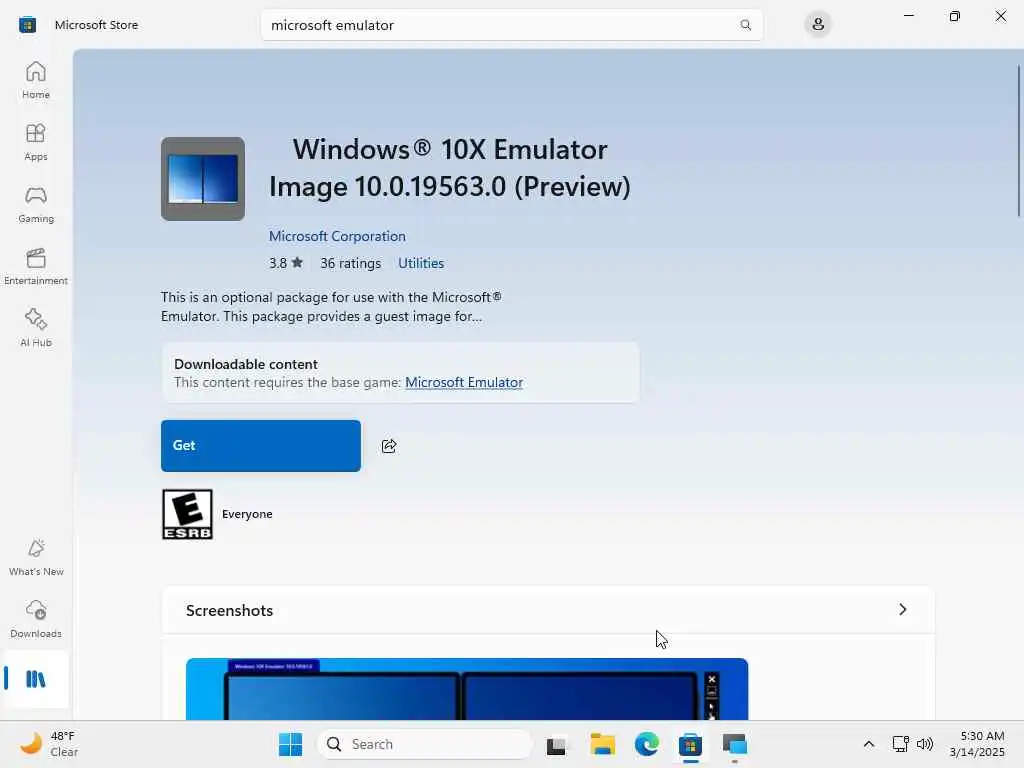Click the truncated app description text
The height and width of the screenshot is (768, 1024).
331,307
